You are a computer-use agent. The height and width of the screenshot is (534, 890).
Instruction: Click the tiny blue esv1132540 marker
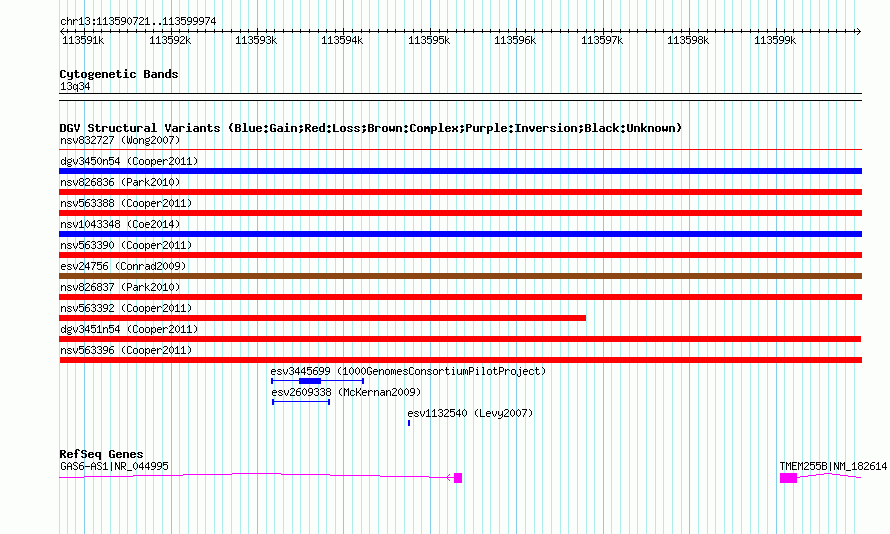click(x=409, y=423)
